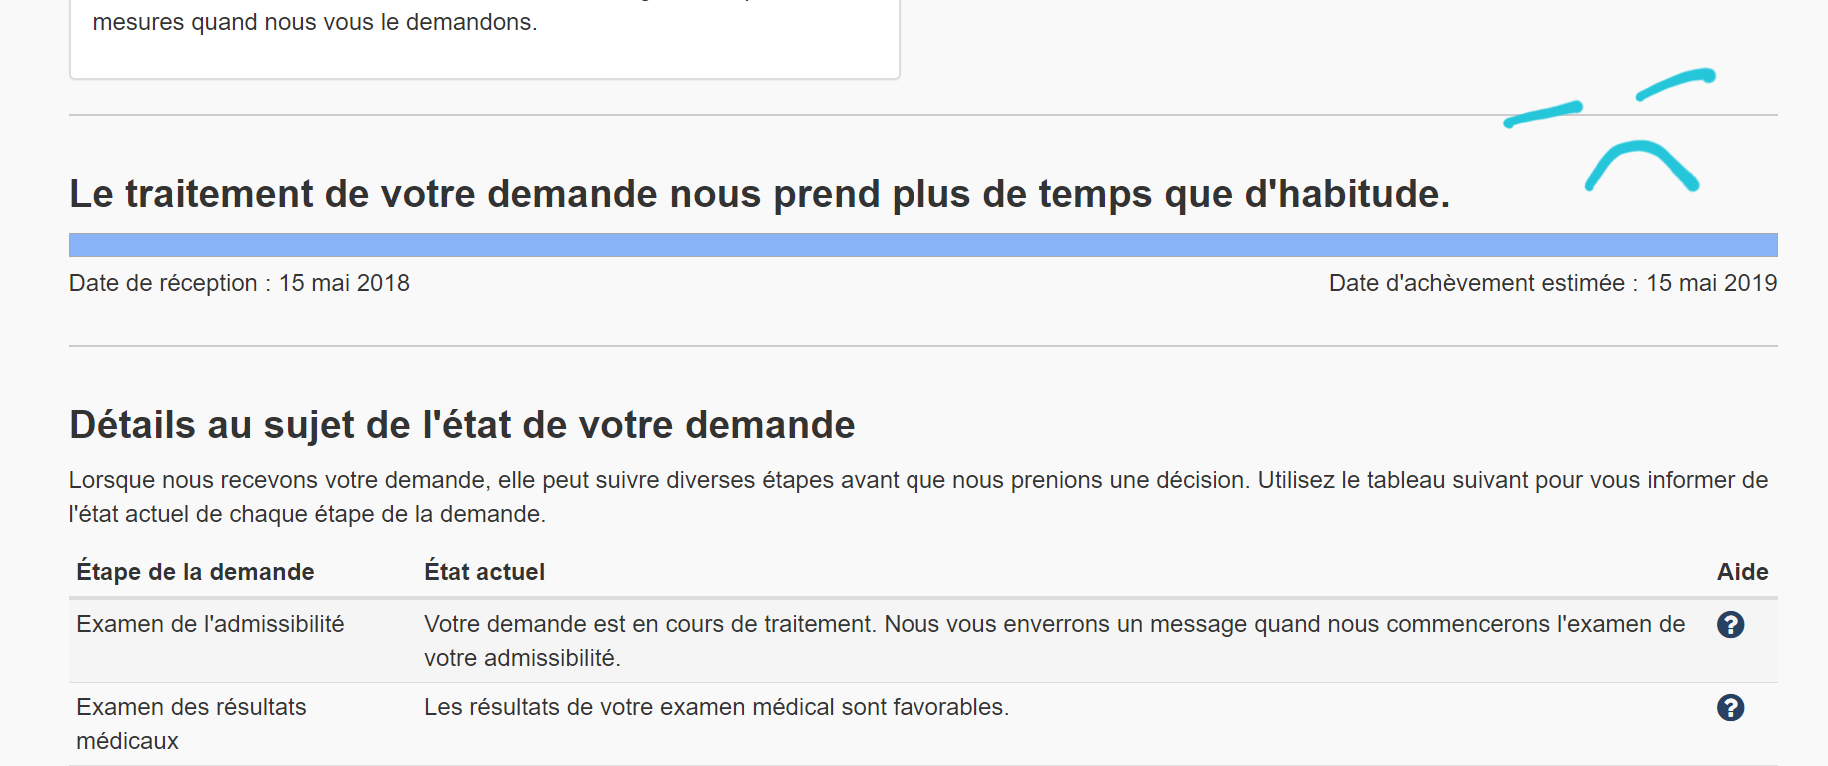The width and height of the screenshot is (1828, 766).
Task: Click the 'Étape de la demande' column header
Action: [x=195, y=572]
